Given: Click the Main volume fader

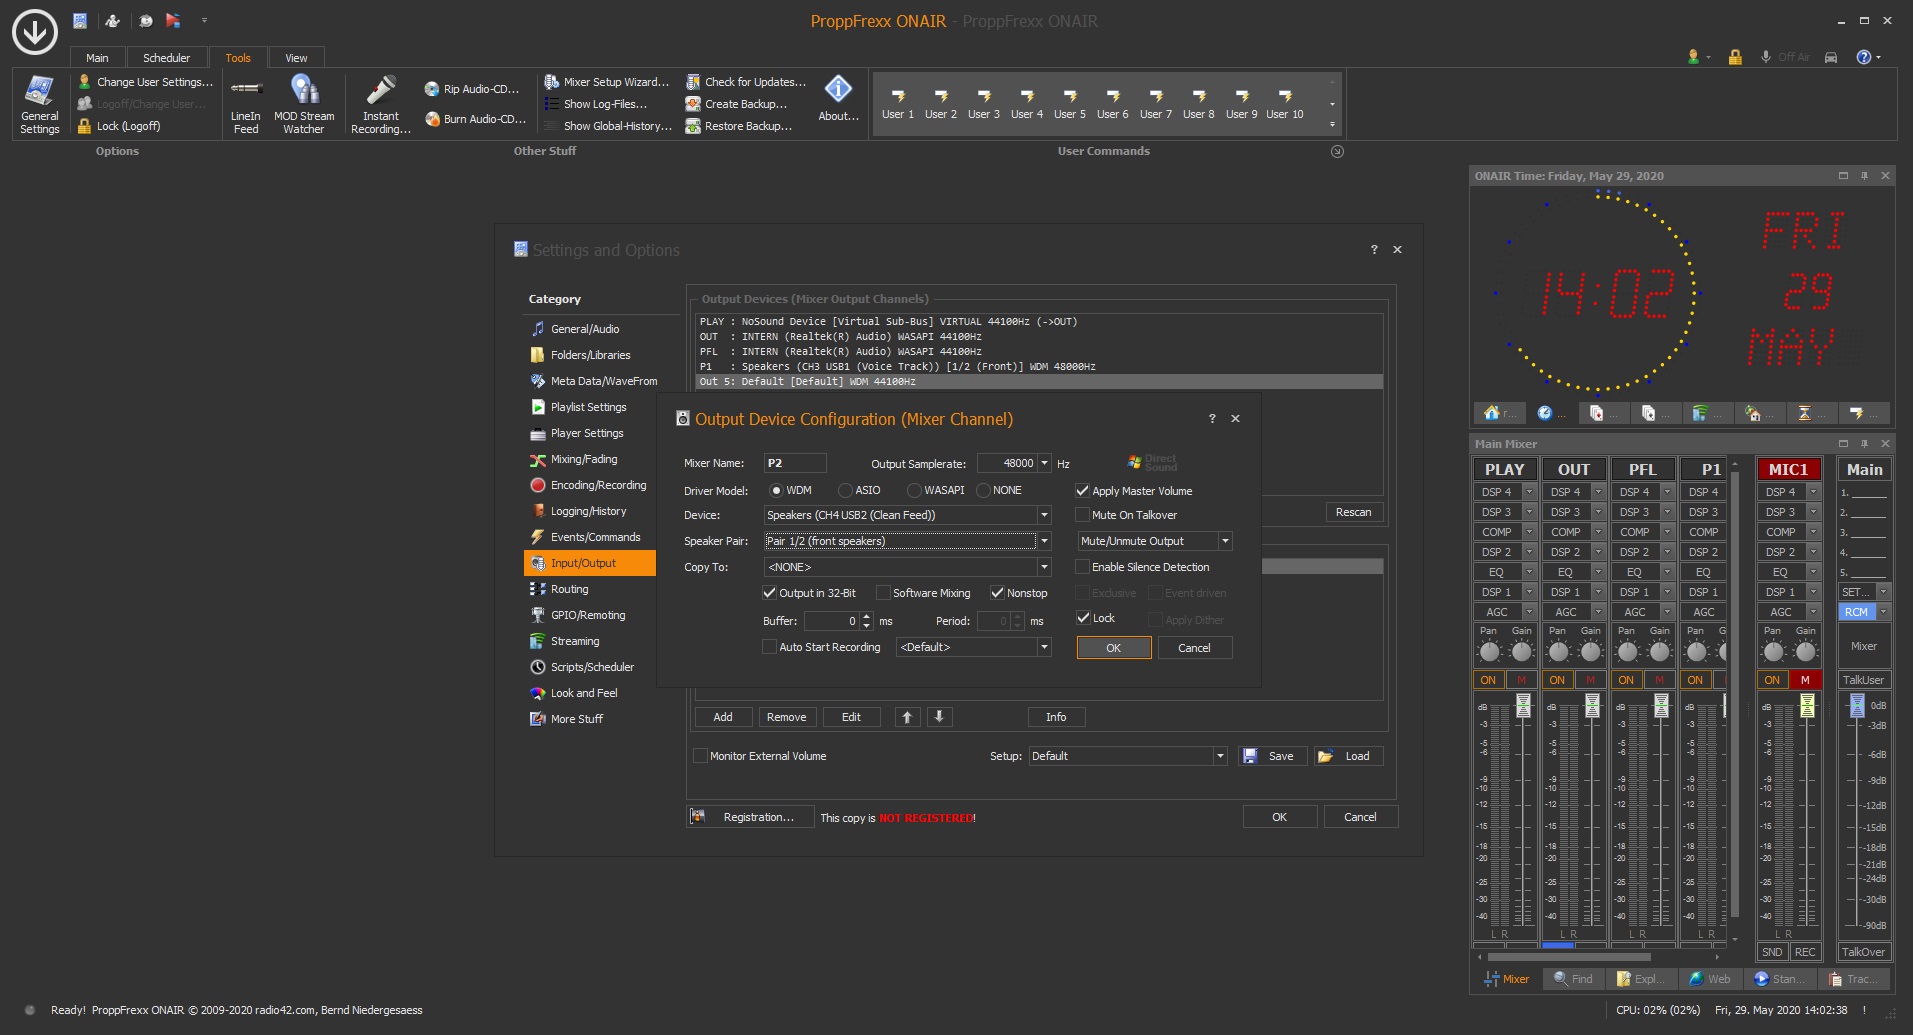Looking at the screenshot, I should 1857,707.
